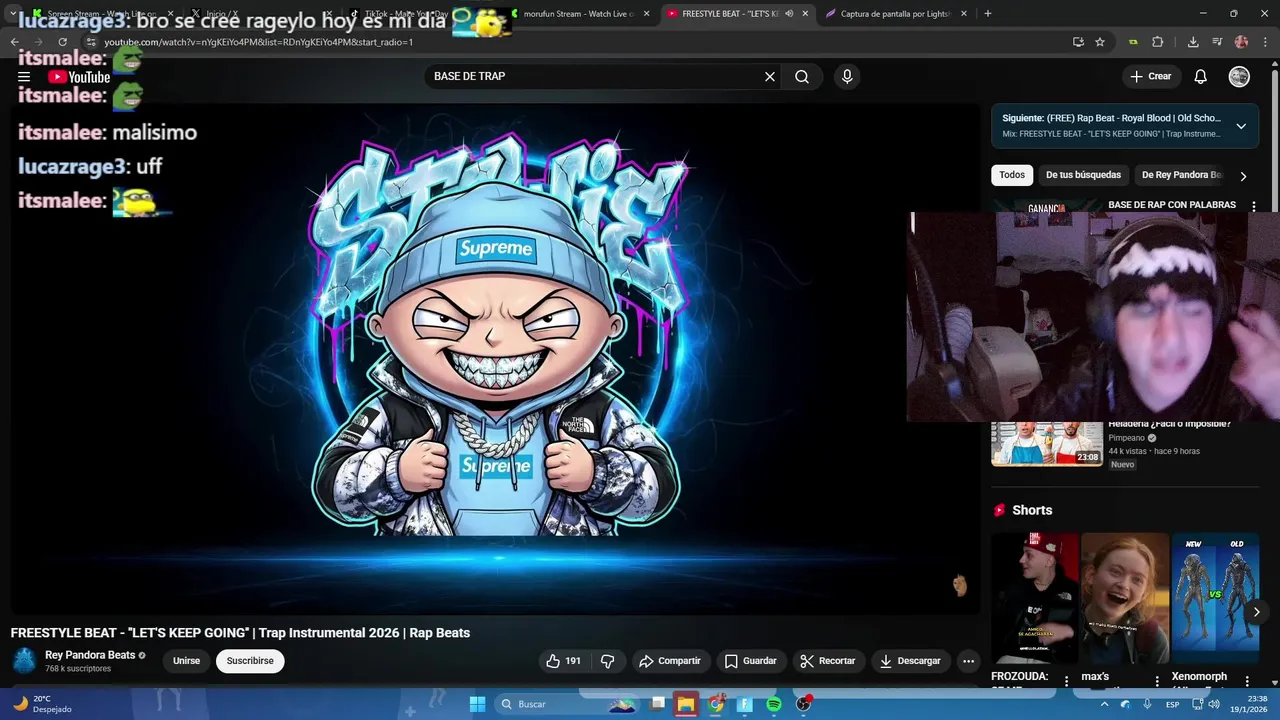The image size is (1280, 720).
Task: Switch to Chrome in taskbar
Action: 715,704
